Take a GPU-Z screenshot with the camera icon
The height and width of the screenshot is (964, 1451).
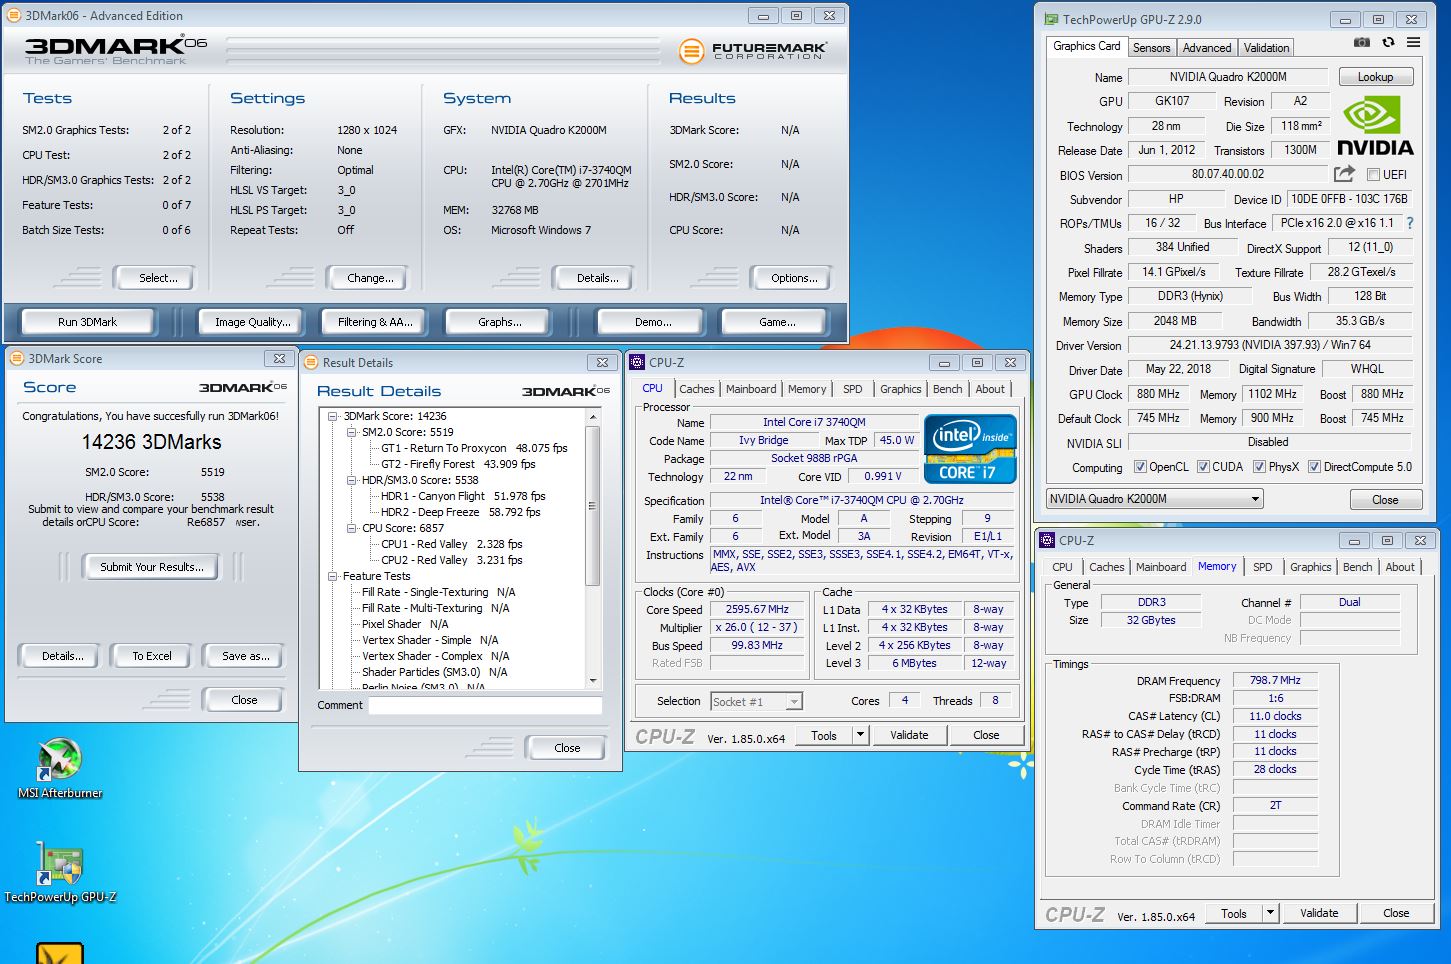(x=1361, y=43)
